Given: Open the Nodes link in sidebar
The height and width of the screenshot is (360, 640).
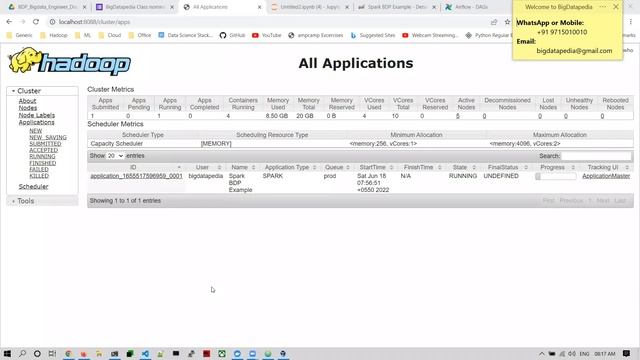Looking at the screenshot, I should (28, 108).
